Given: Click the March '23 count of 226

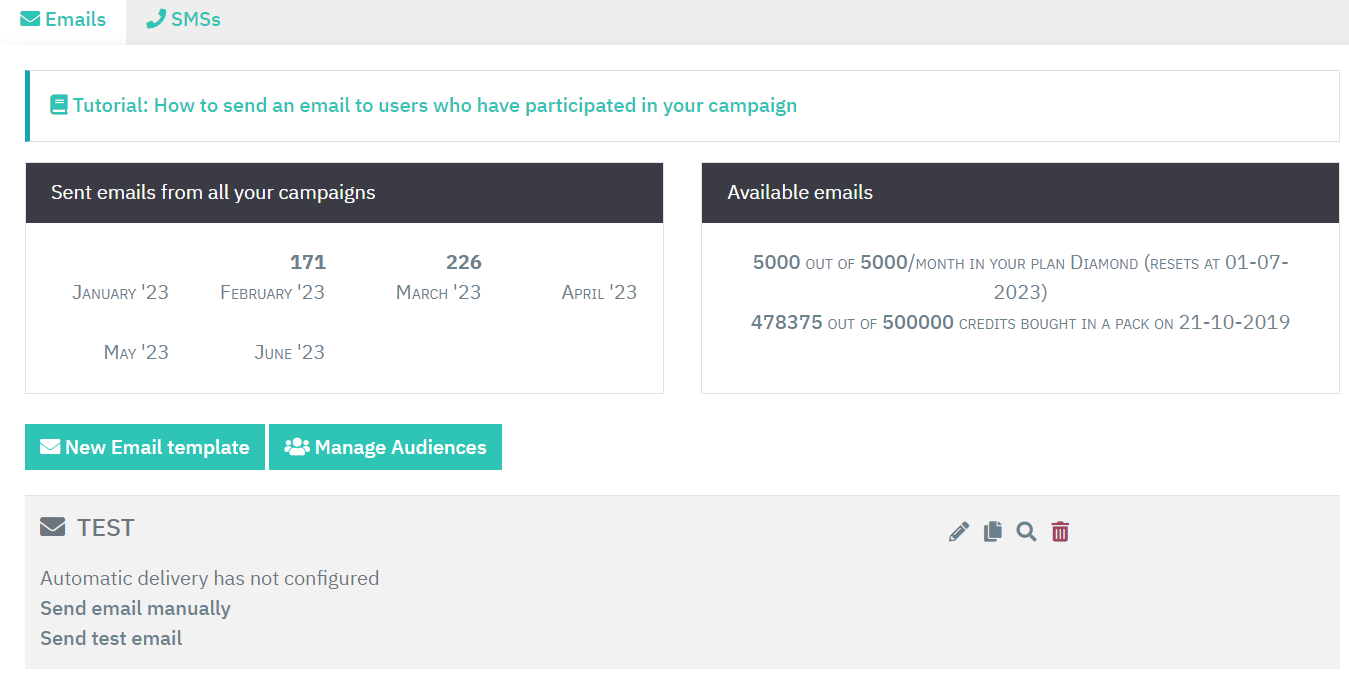Looking at the screenshot, I should 464,262.
